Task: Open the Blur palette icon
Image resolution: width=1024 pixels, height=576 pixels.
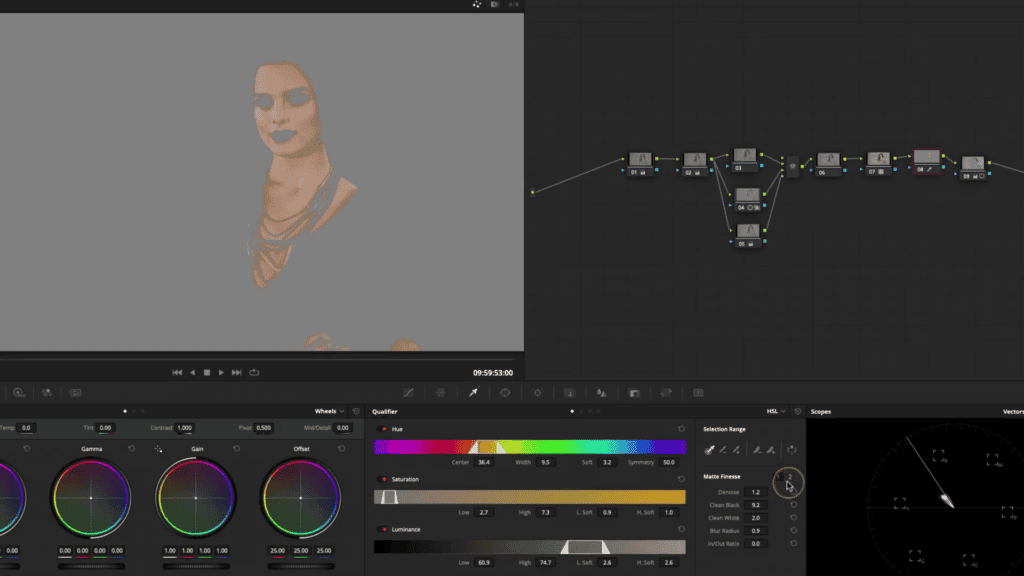Action: point(601,392)
